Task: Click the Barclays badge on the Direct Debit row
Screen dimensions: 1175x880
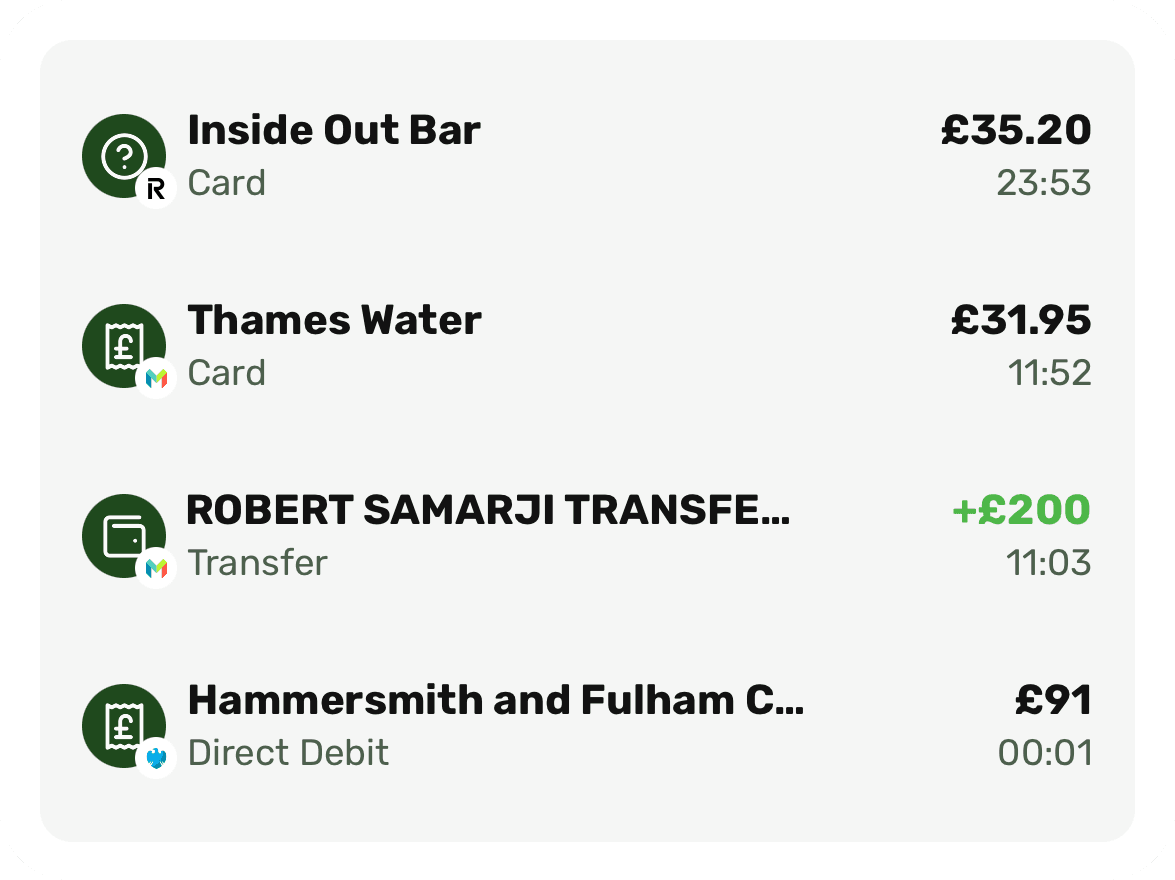Action: pos(156,758)
